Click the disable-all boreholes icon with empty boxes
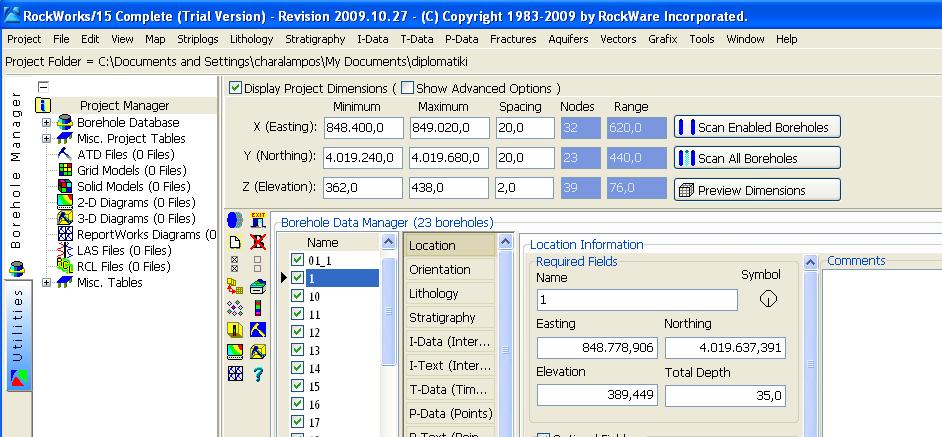This screenshot has width=942, height=437. click(258, 264)
